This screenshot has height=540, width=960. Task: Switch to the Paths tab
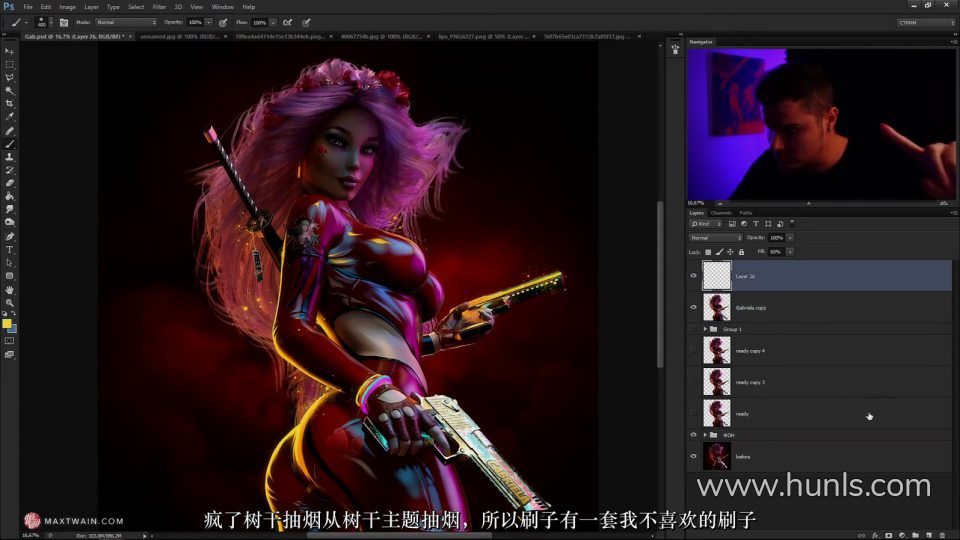(745, 212)
